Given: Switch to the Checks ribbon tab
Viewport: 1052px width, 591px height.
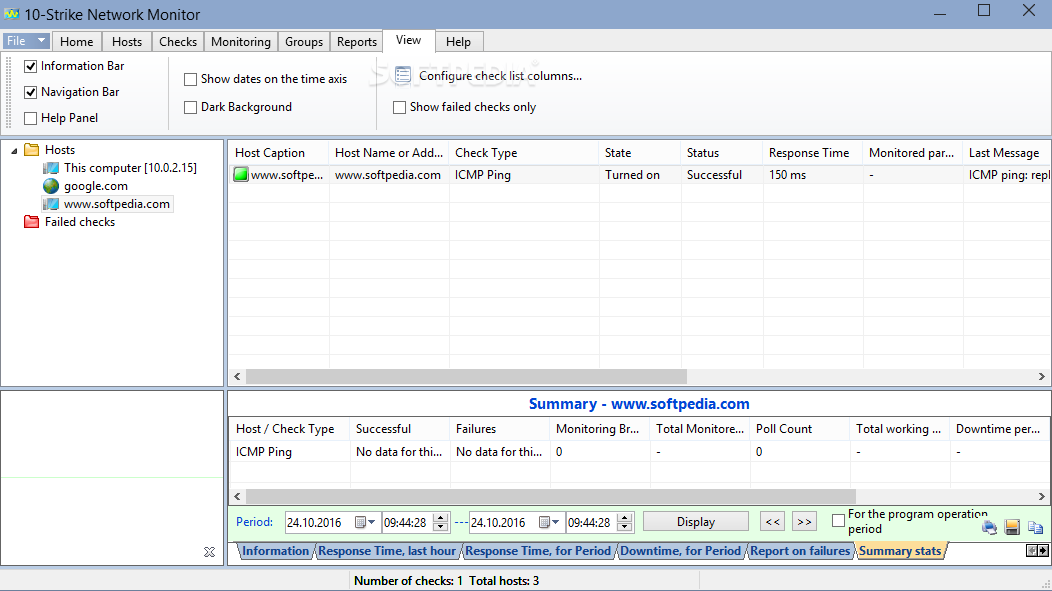Looking at the screenshot, I should pyautogui.click(x=178, y=42).
